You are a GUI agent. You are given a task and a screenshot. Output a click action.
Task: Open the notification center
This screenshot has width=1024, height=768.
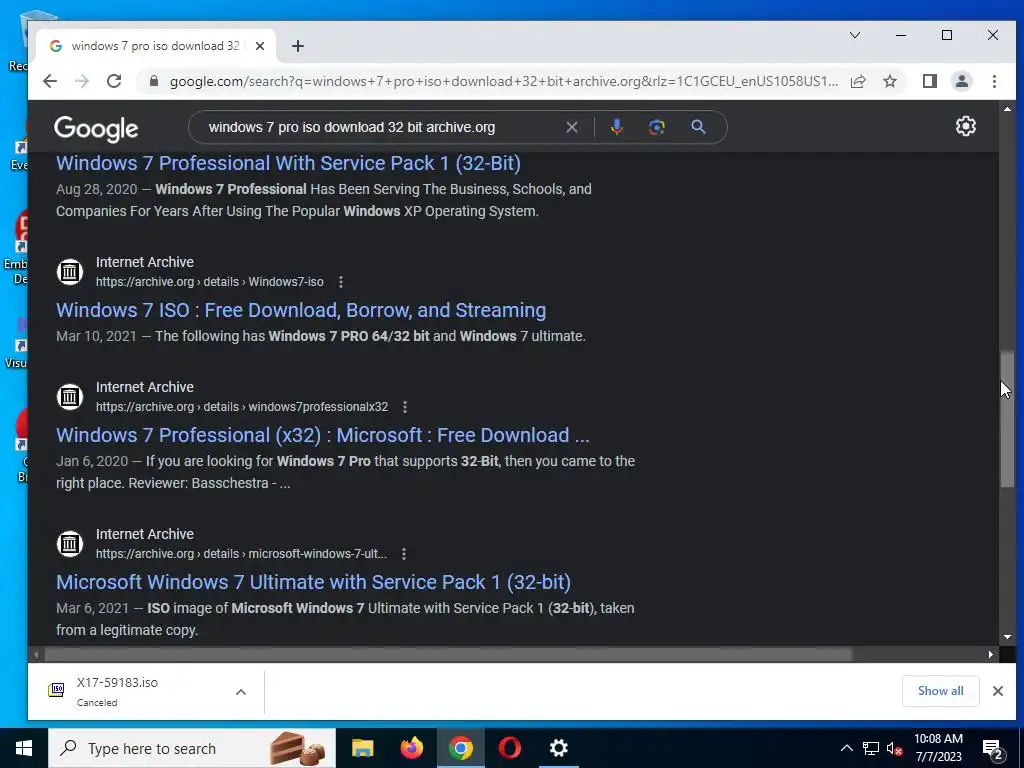pos(993,749)
